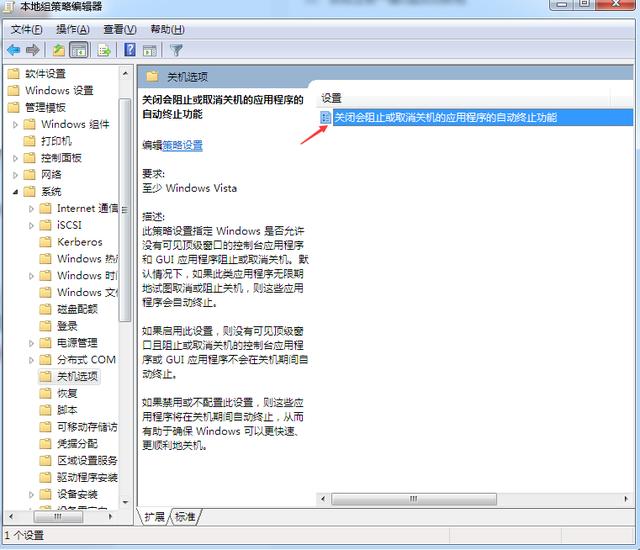This screenshot has height=550, width=640.
Task: Switch to the 标准 tab
Action: click(x=185, y=517)
